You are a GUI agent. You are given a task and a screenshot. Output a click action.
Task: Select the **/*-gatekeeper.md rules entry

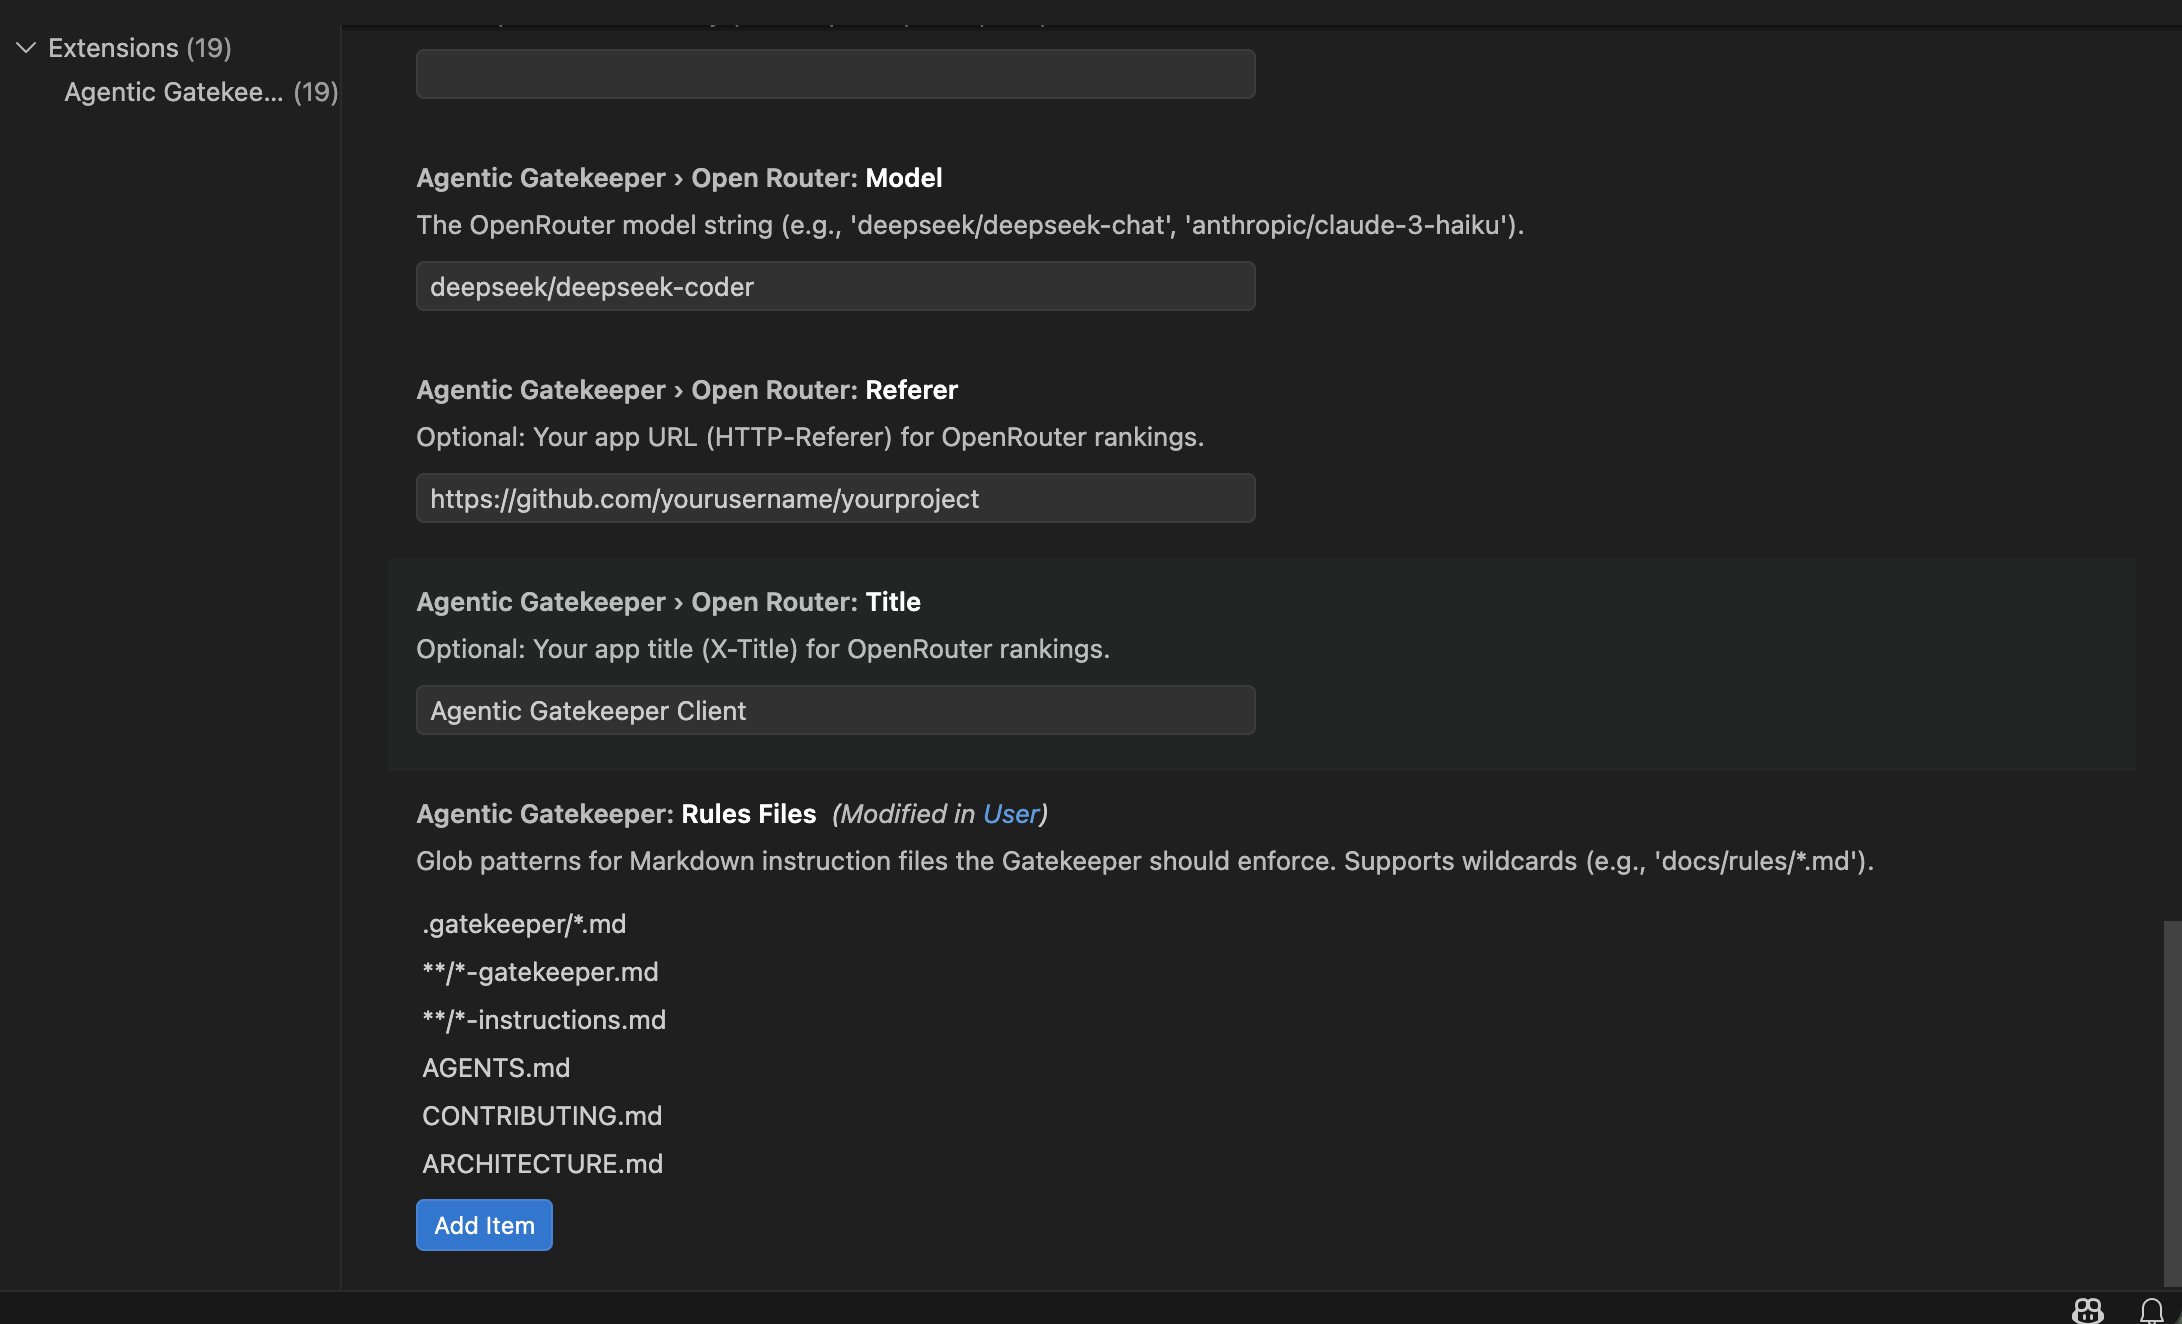540,971
